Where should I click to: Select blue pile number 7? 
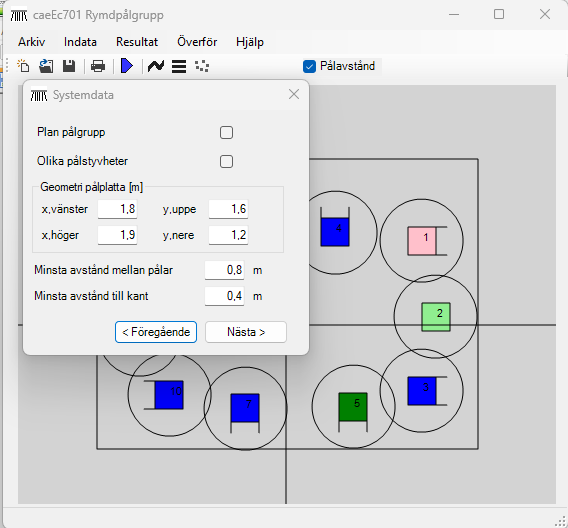pos(245,408)
